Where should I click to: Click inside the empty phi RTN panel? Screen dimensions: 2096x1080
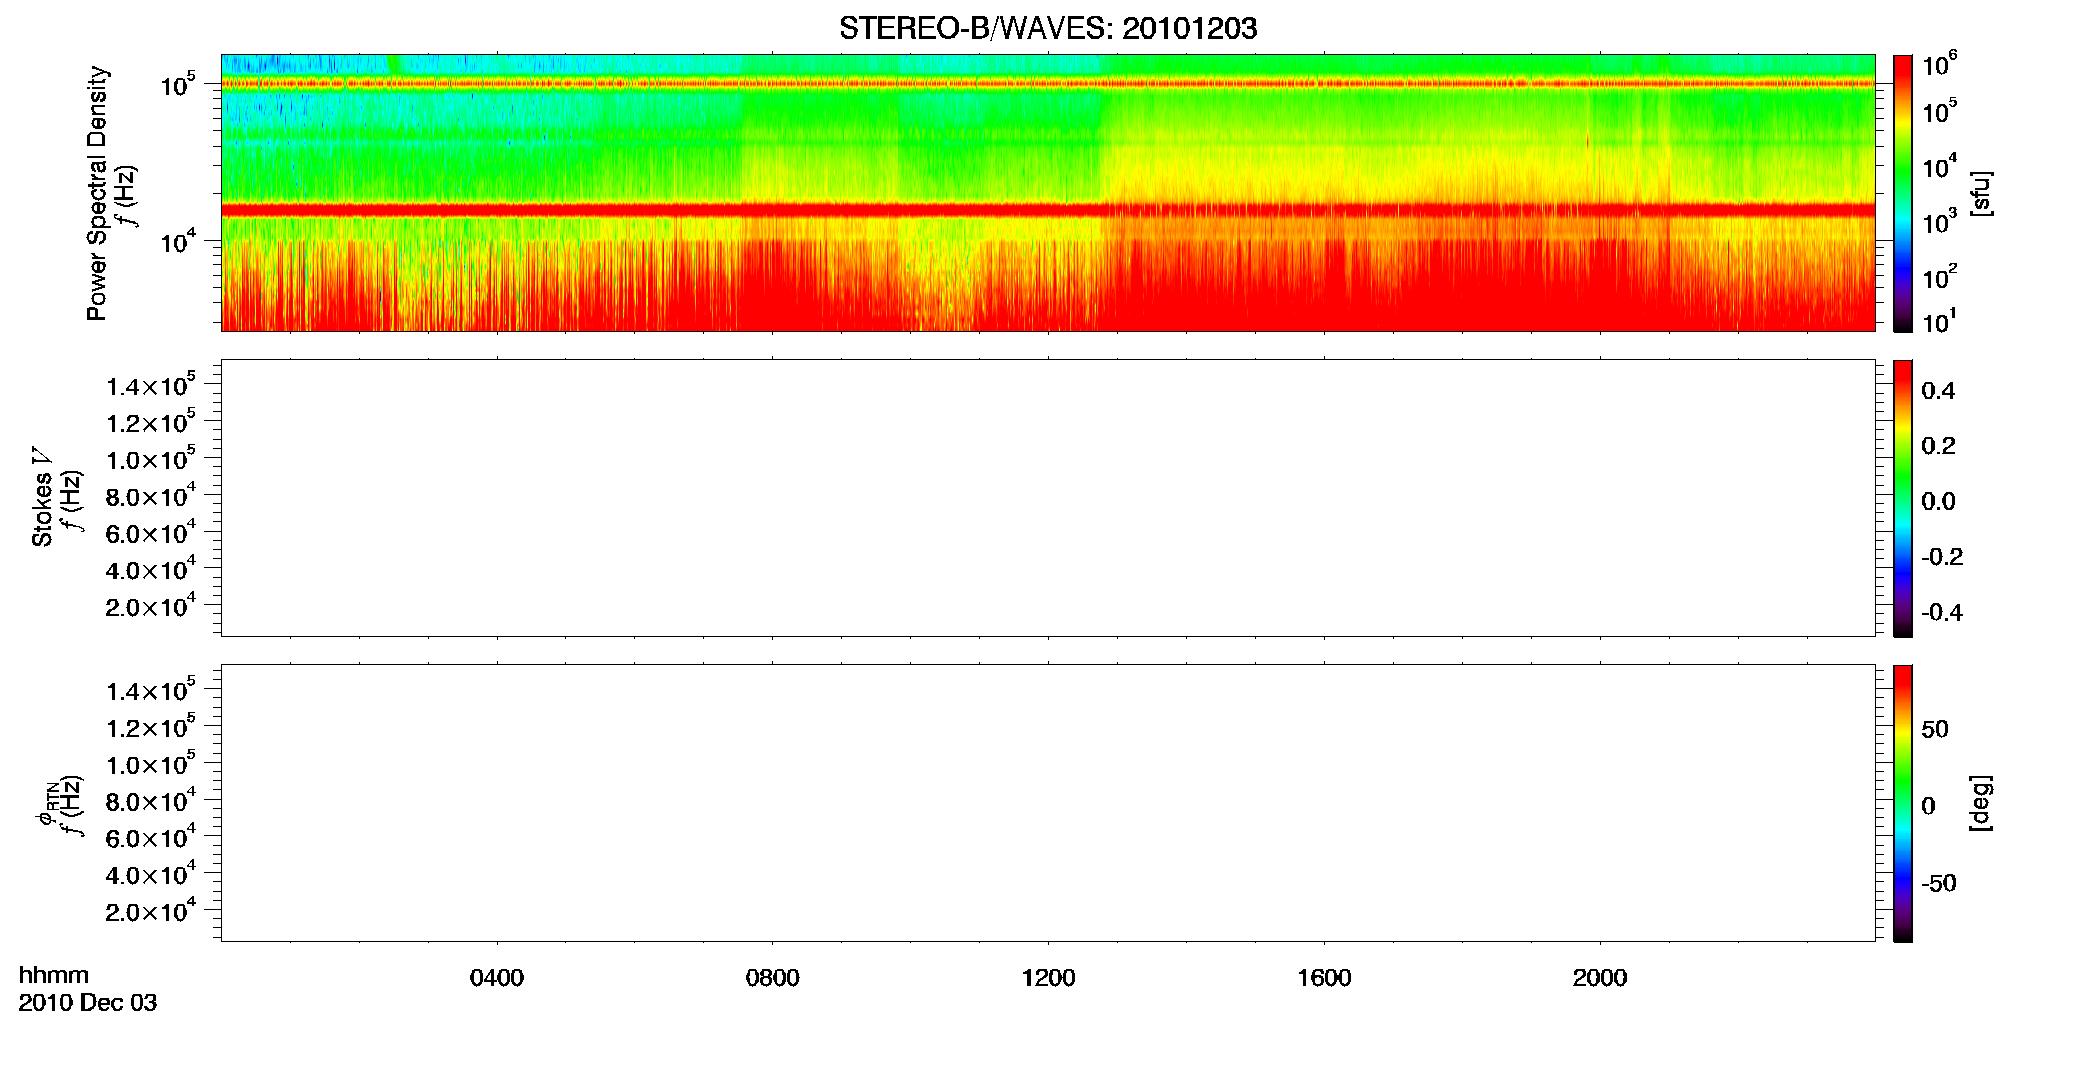[1048, 803]
